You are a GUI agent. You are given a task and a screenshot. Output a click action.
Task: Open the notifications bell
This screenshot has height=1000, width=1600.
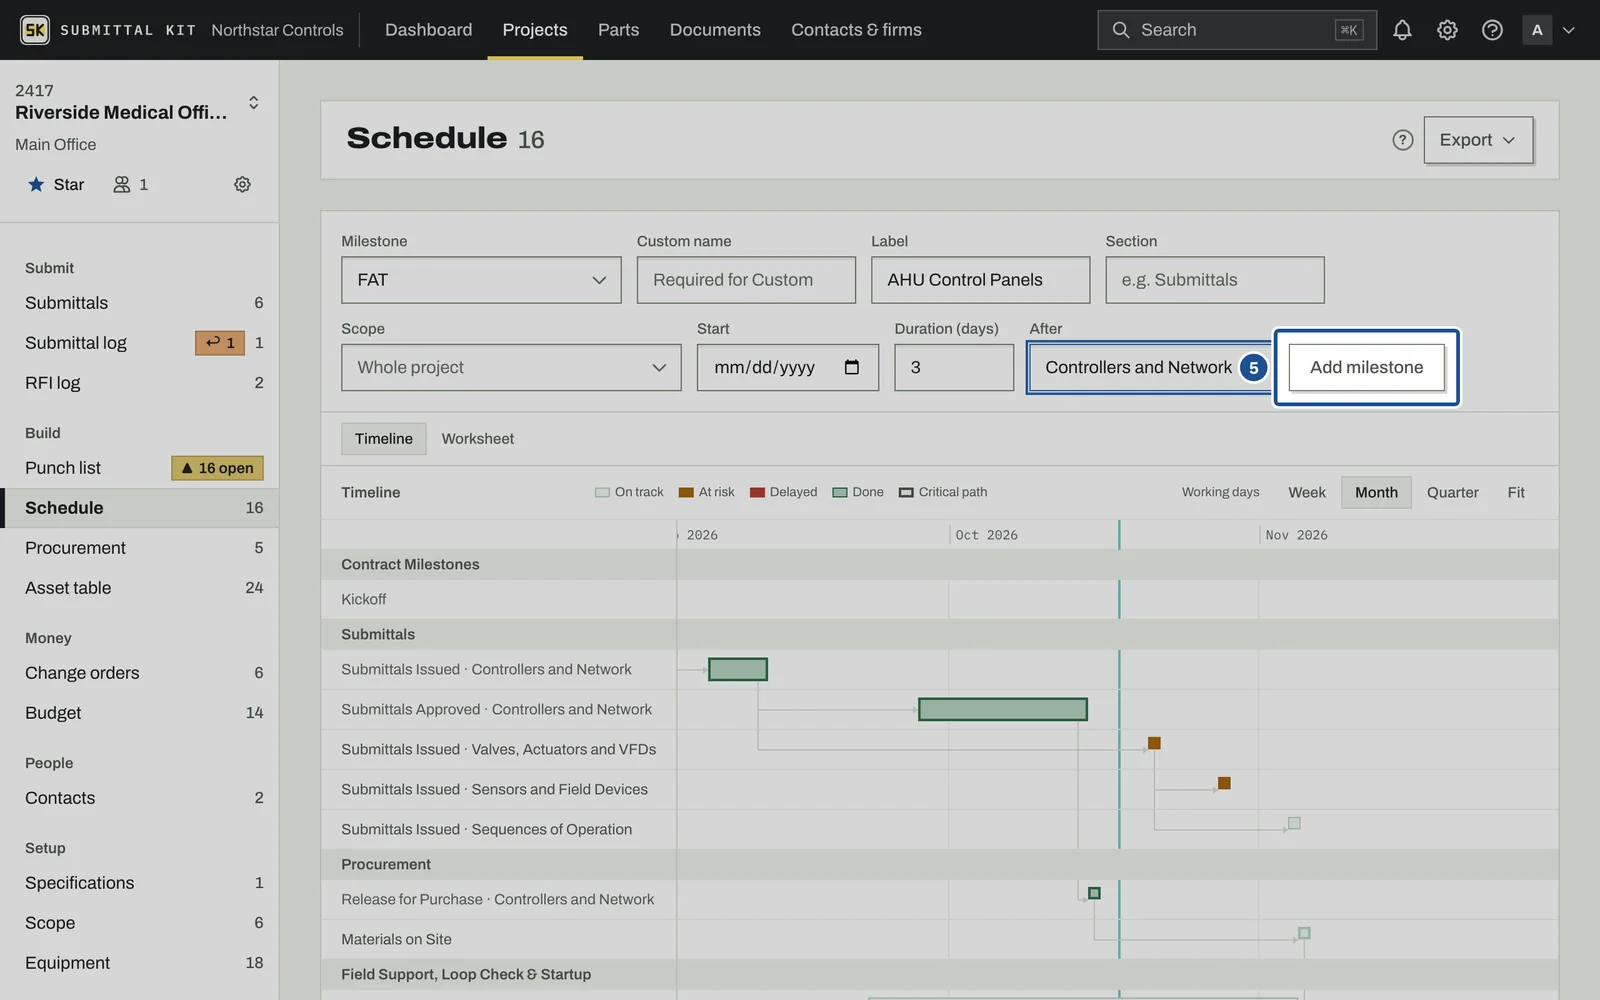(x=1402, y=30)
